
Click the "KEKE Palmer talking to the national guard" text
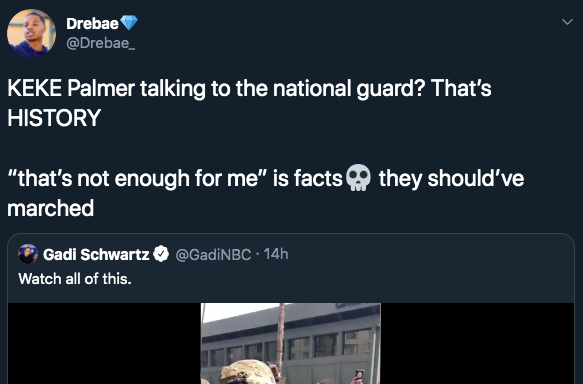click(215, 88)
